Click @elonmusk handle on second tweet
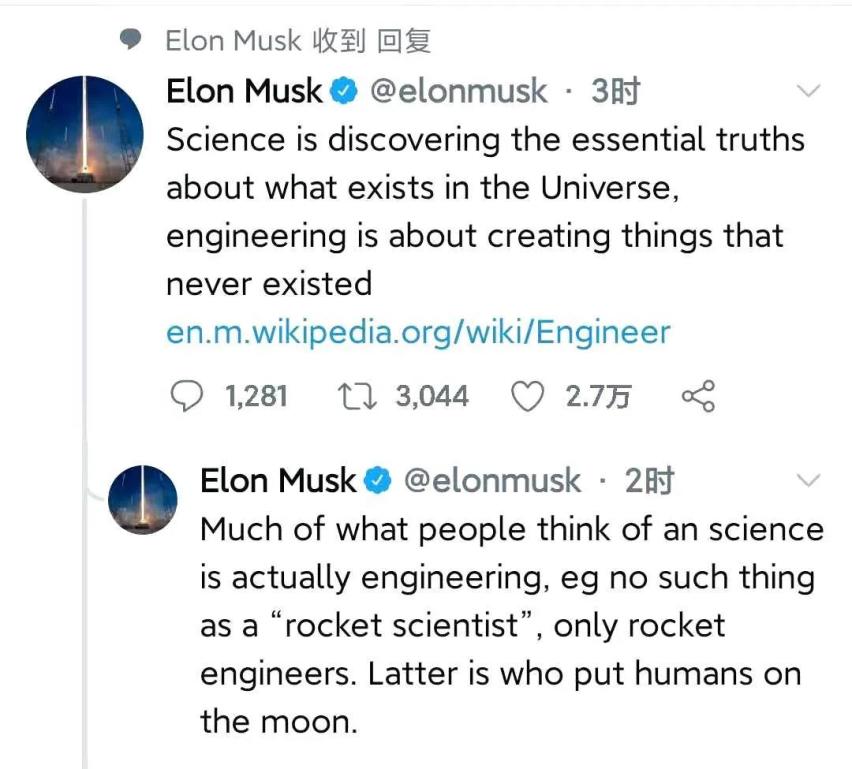This screenshot has width=852, height=769. [492, 480]
